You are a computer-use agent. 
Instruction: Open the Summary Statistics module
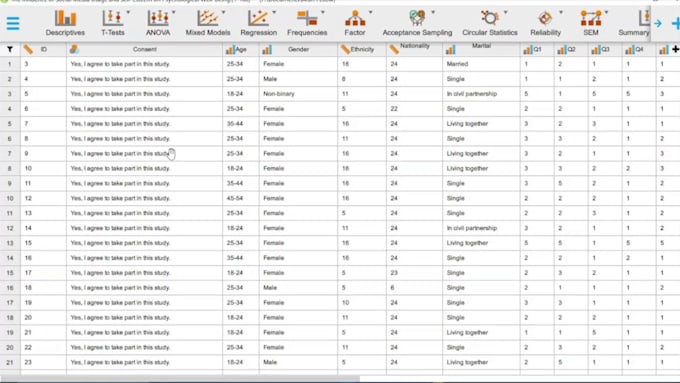point(634,23)
